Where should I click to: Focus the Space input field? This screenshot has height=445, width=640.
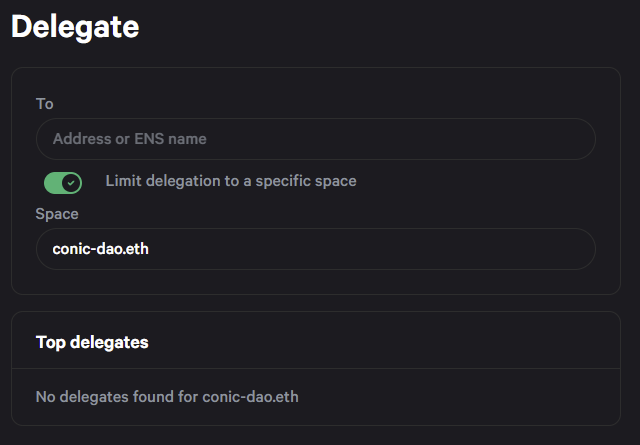click(315, 249)
